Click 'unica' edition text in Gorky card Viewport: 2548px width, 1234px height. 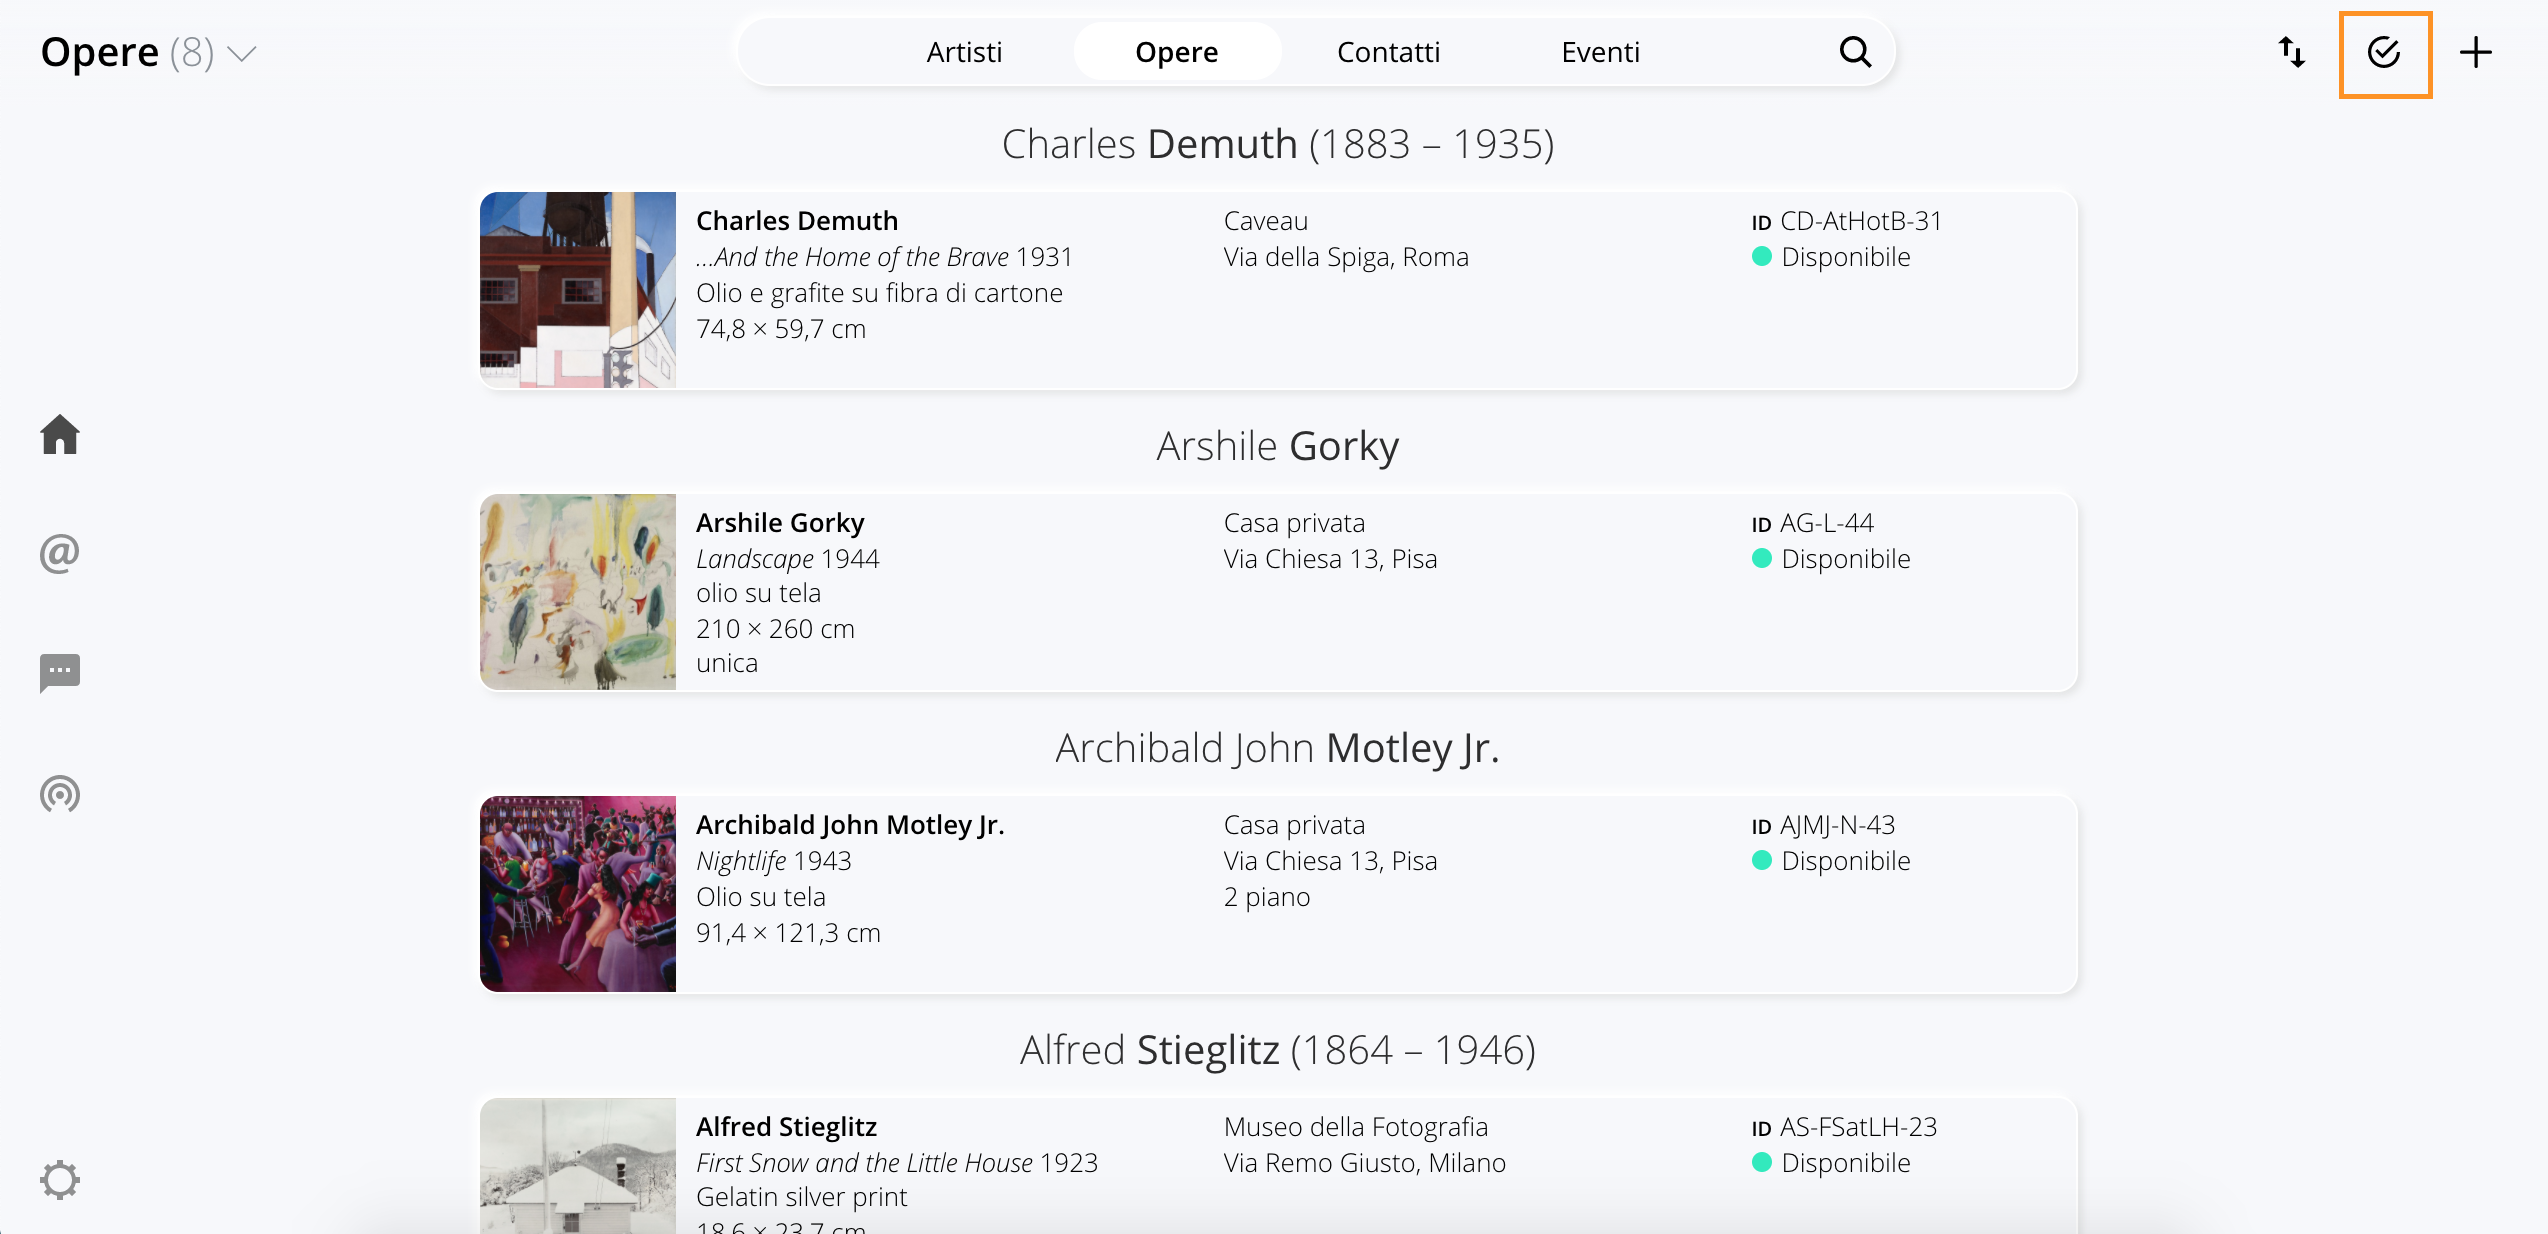[727, 663]
